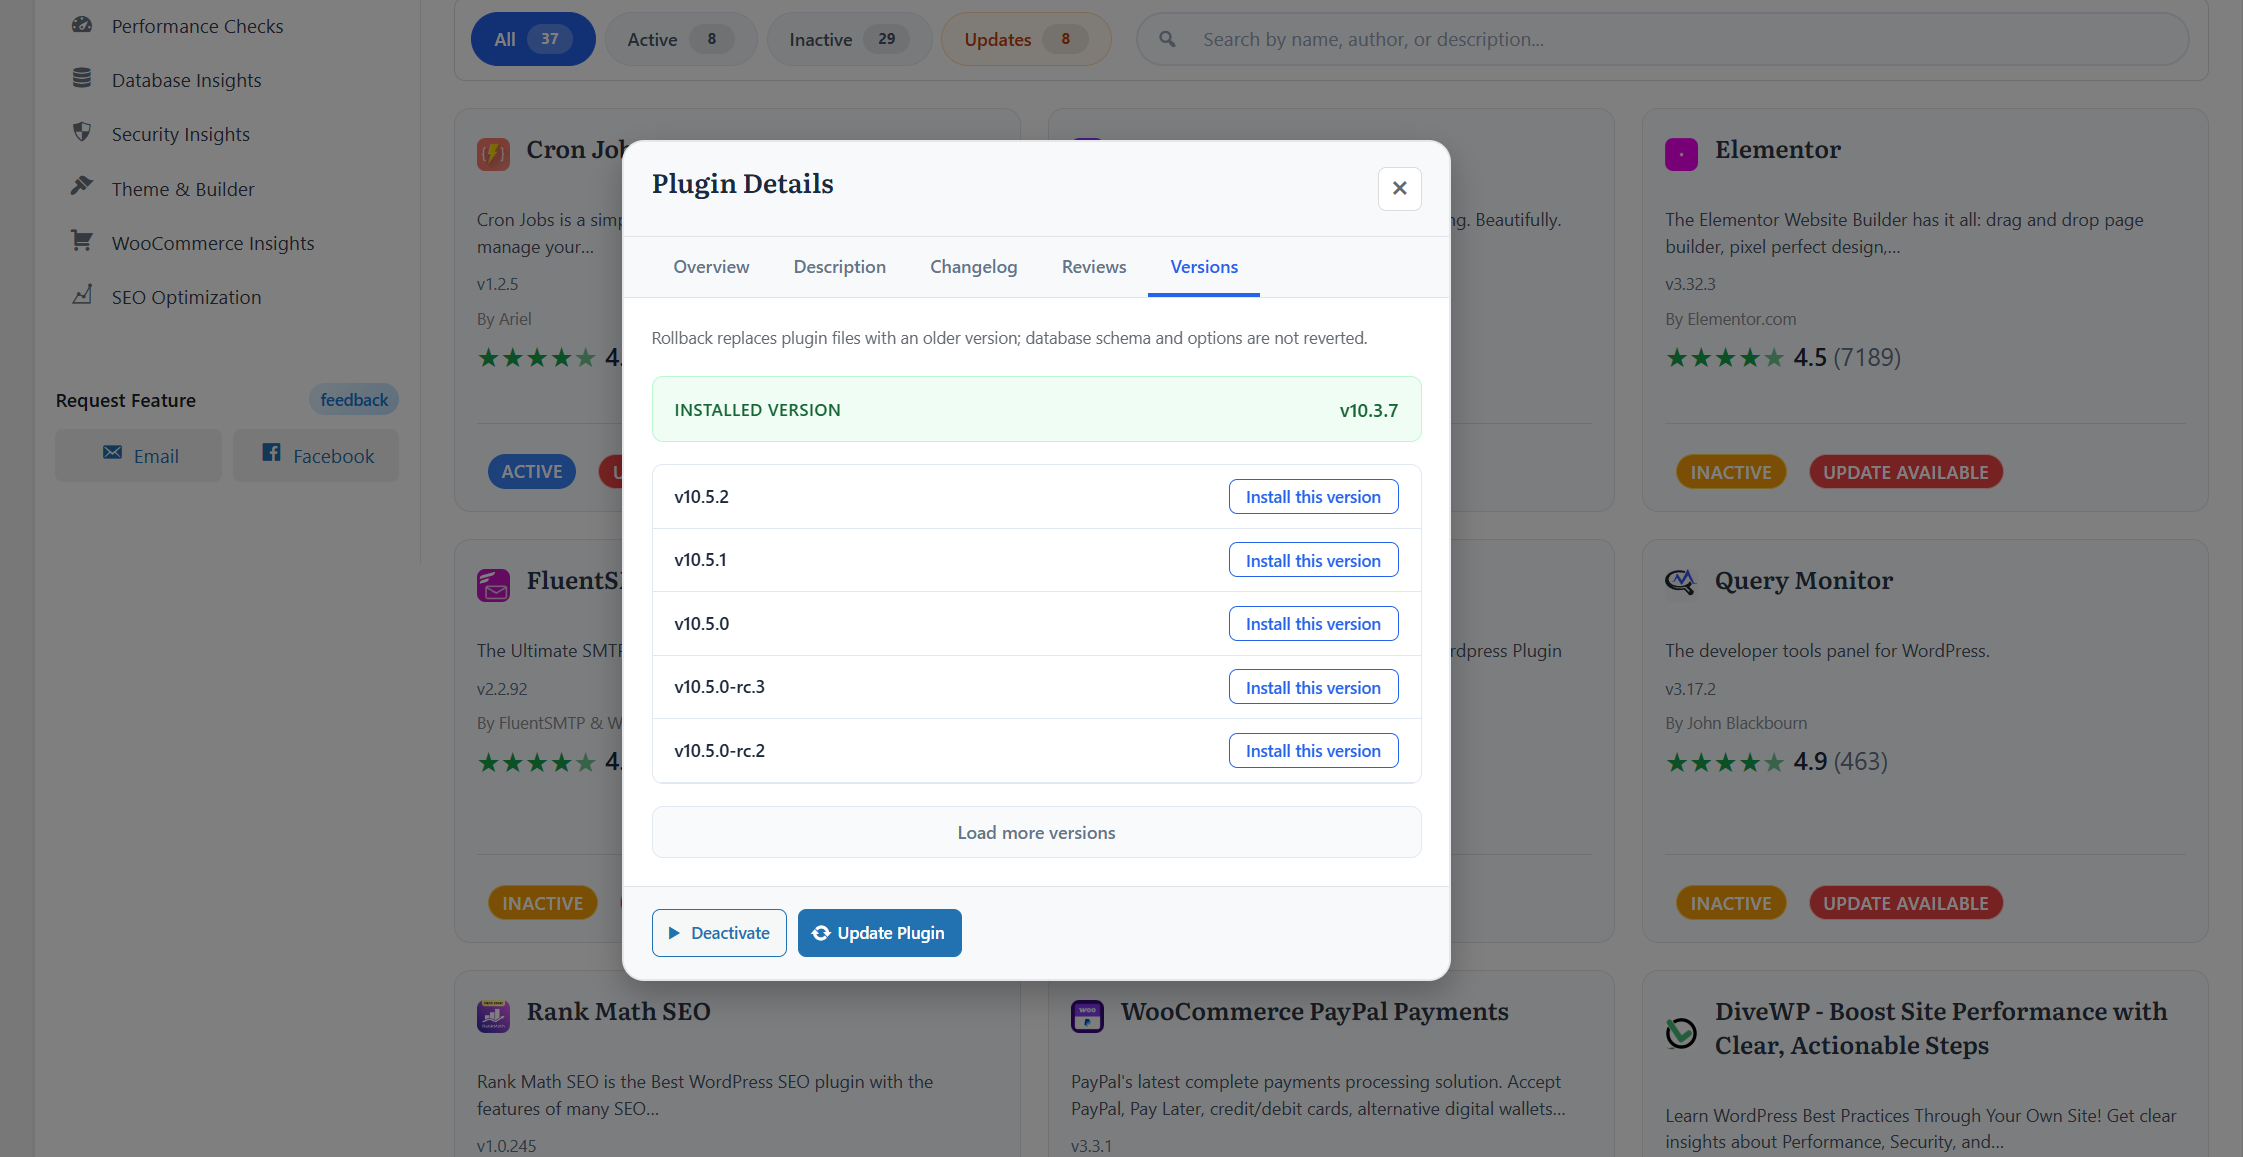Click the DiveWP plugin icon
This screenshot has height=1157, width=2243.
click(1681, 1032)
